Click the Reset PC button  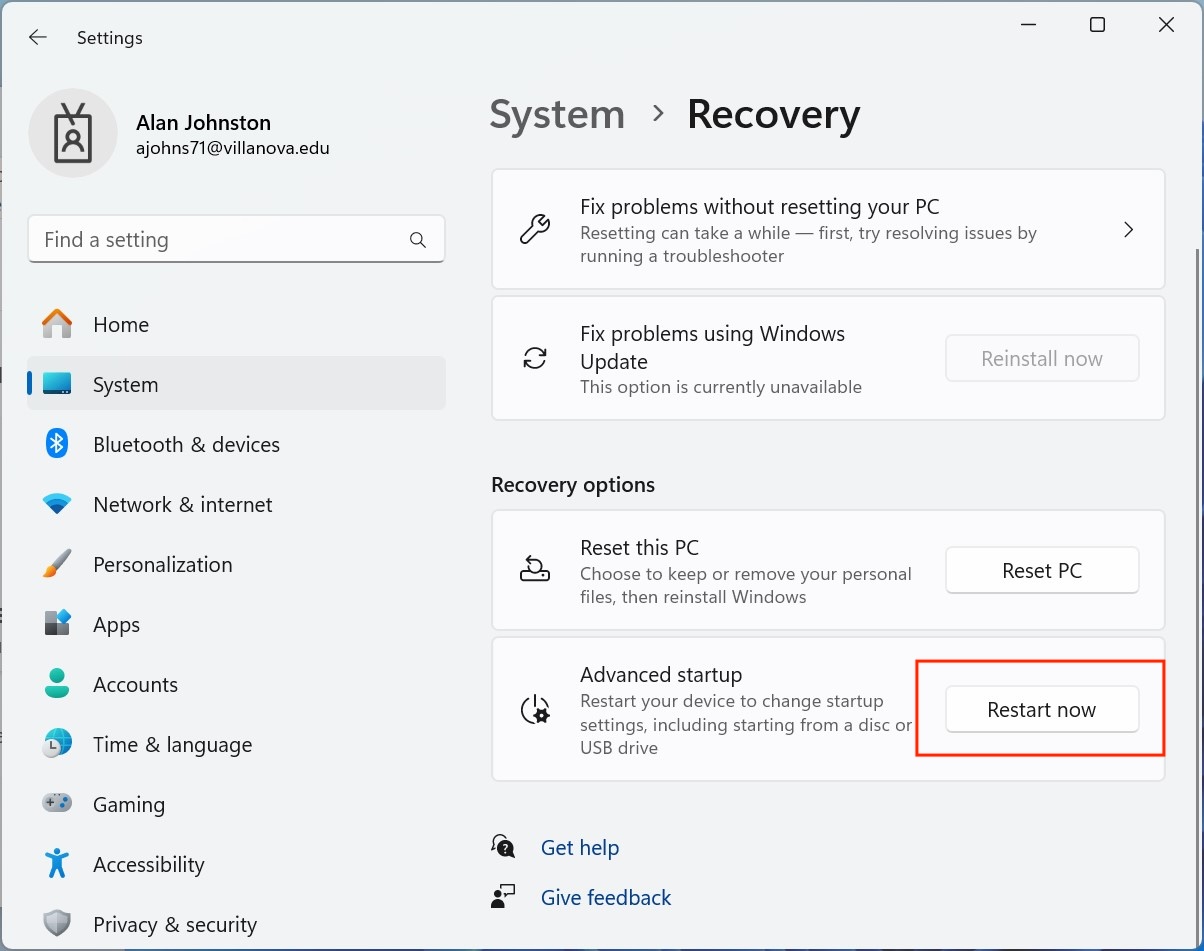pyautogui.click(x=1042, y=571)
